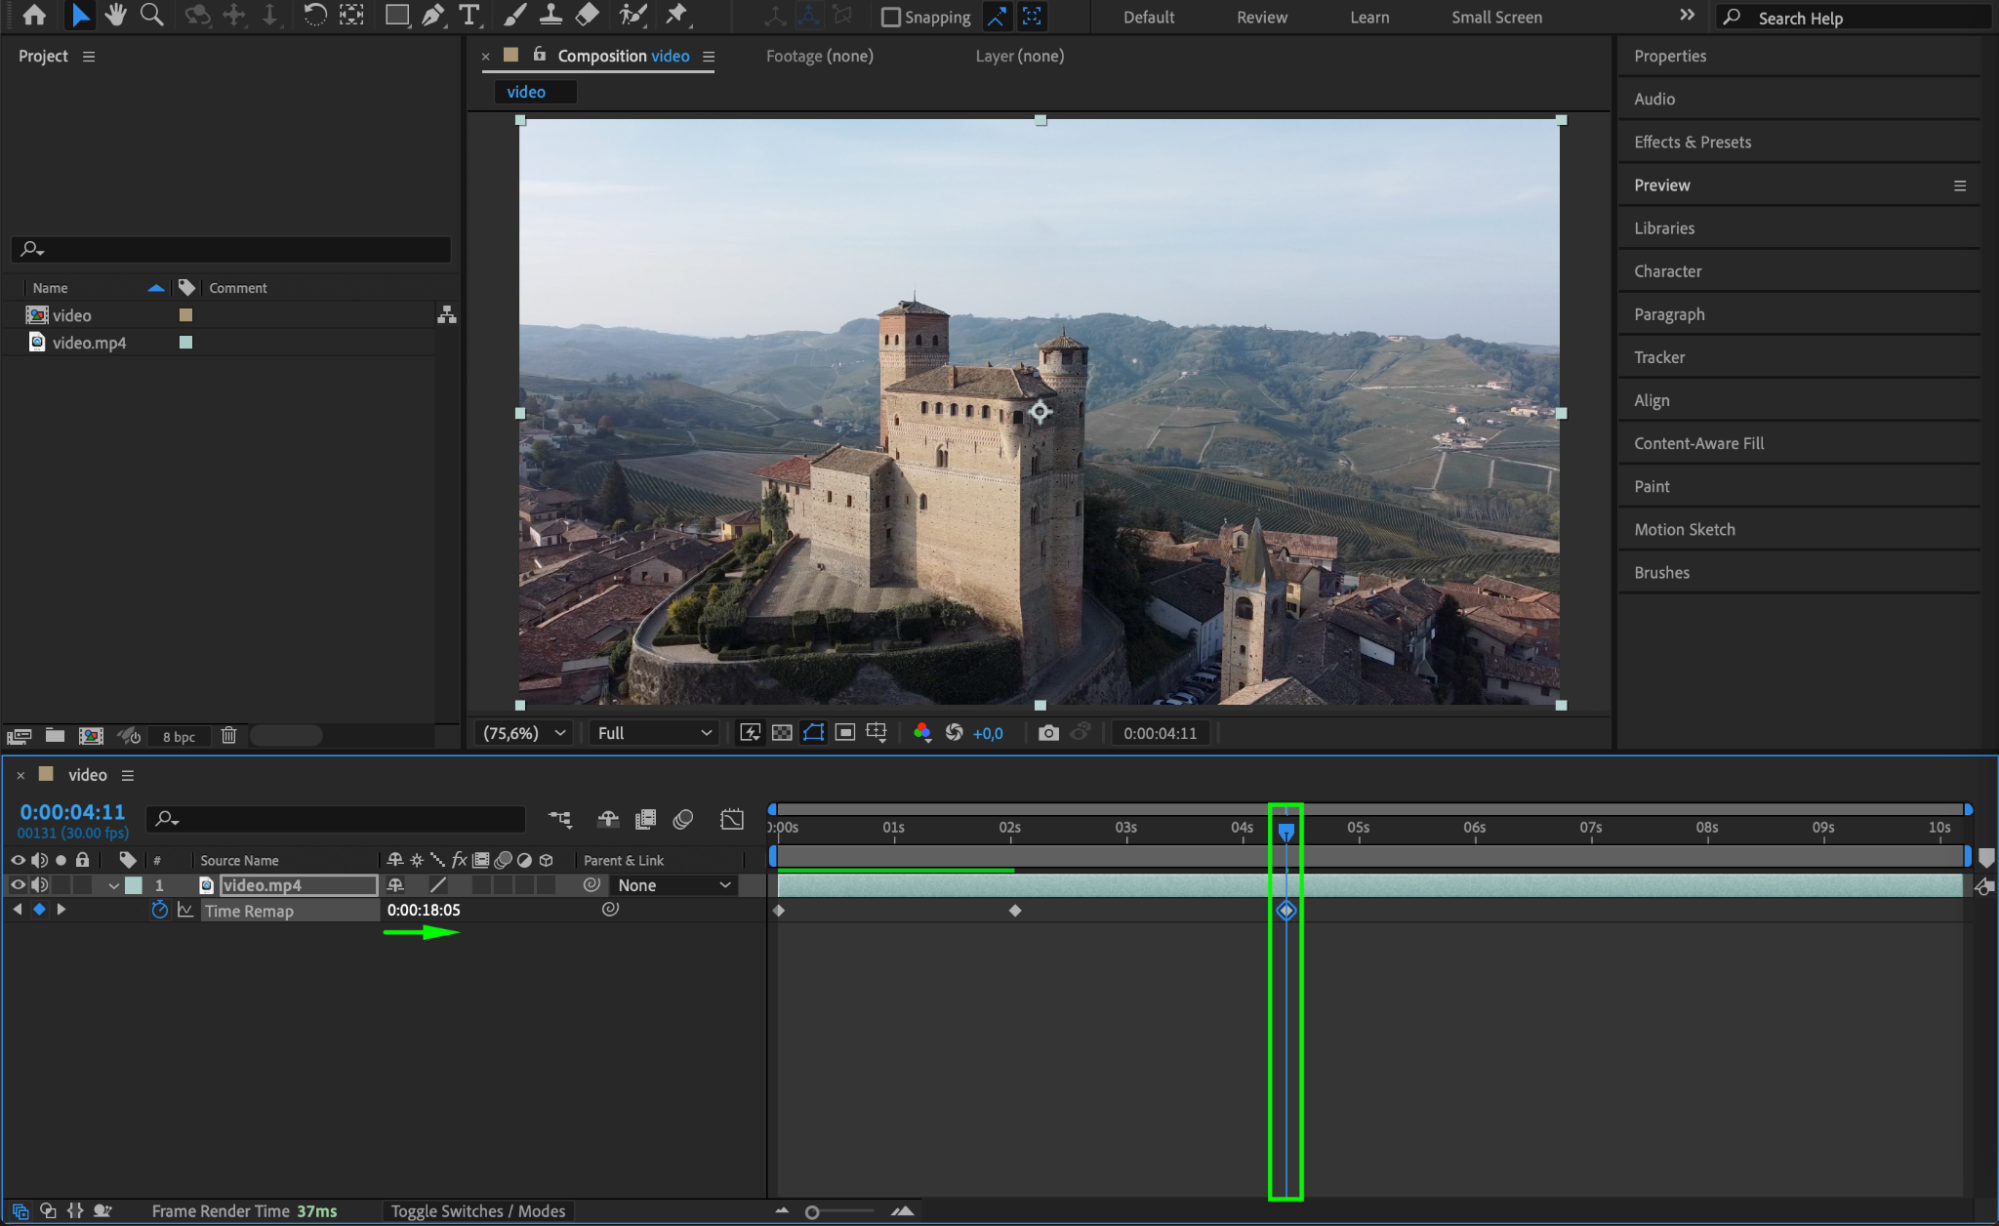Screen dimensions: 1999x1226
Task: Switch to the Review workspace
Action: pyautogui.click(x=1261, y=17)
